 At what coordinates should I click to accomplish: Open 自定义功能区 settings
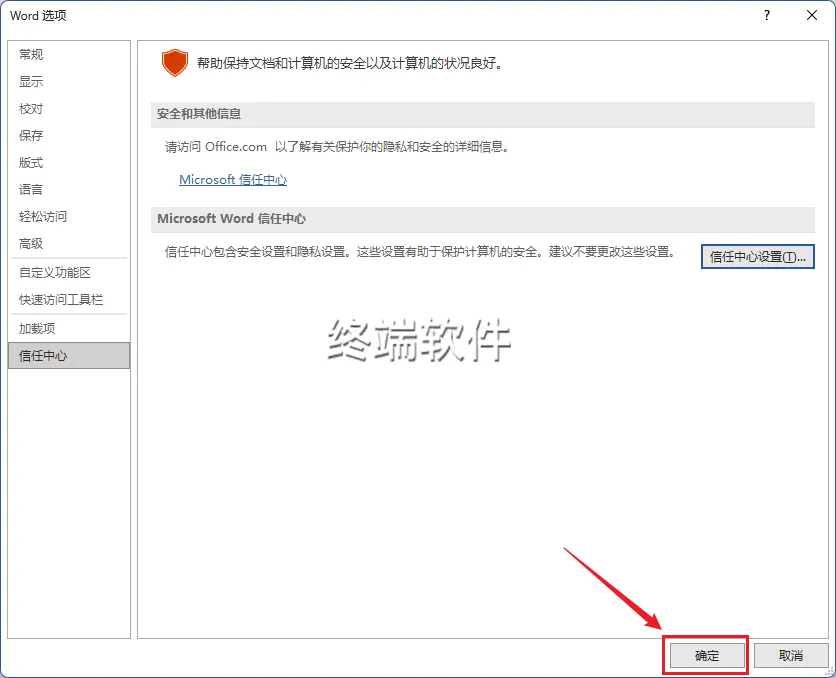tap(69, 272)
